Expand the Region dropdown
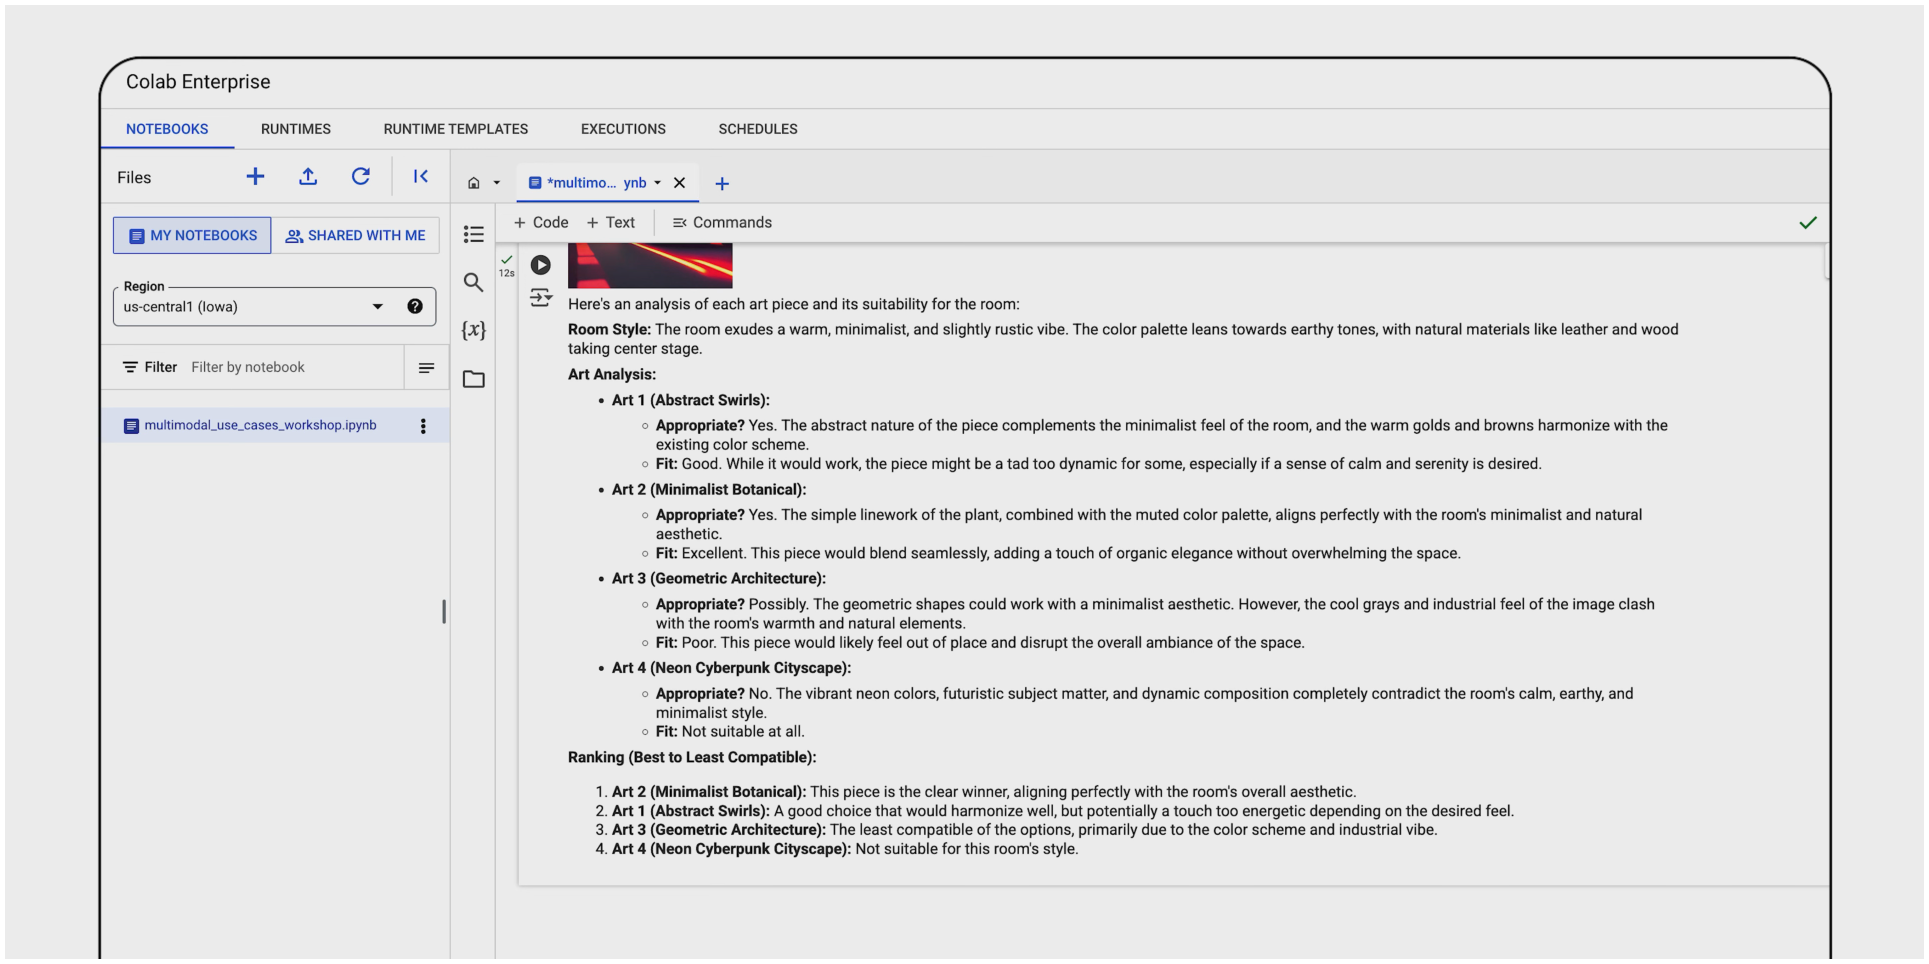The width and height of the screenshot is (1929, 964). [378, 307]
